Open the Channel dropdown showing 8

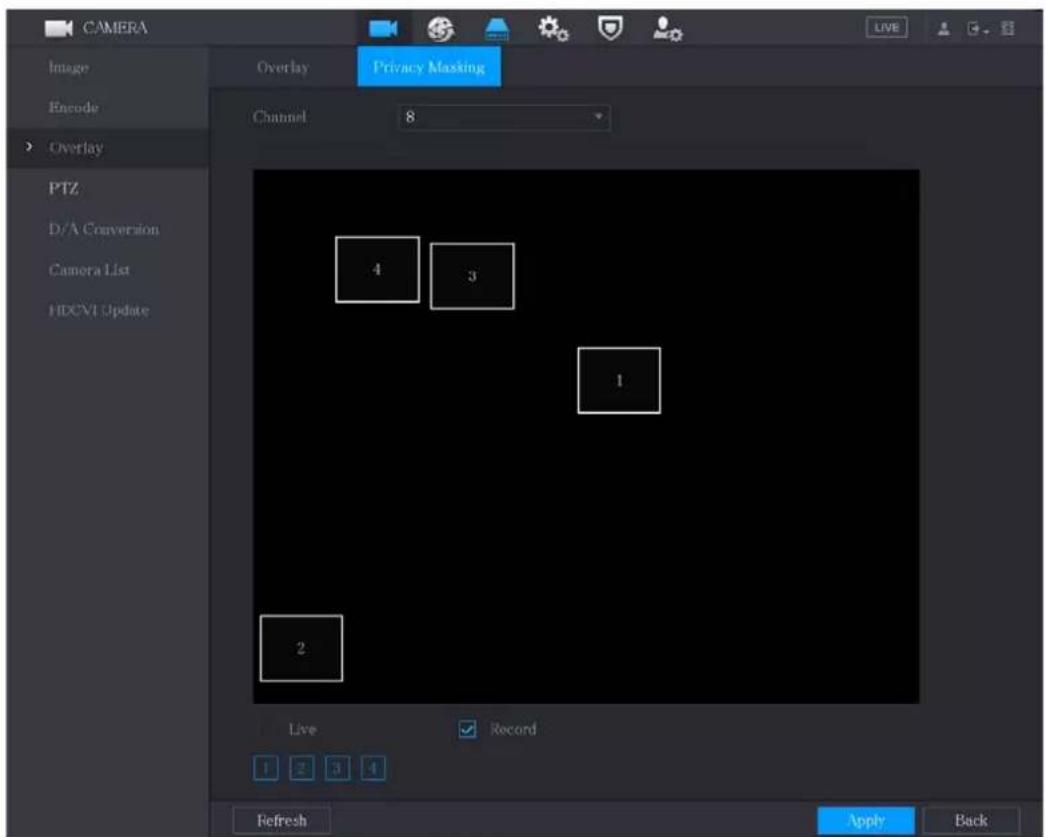tap(505, 117)
